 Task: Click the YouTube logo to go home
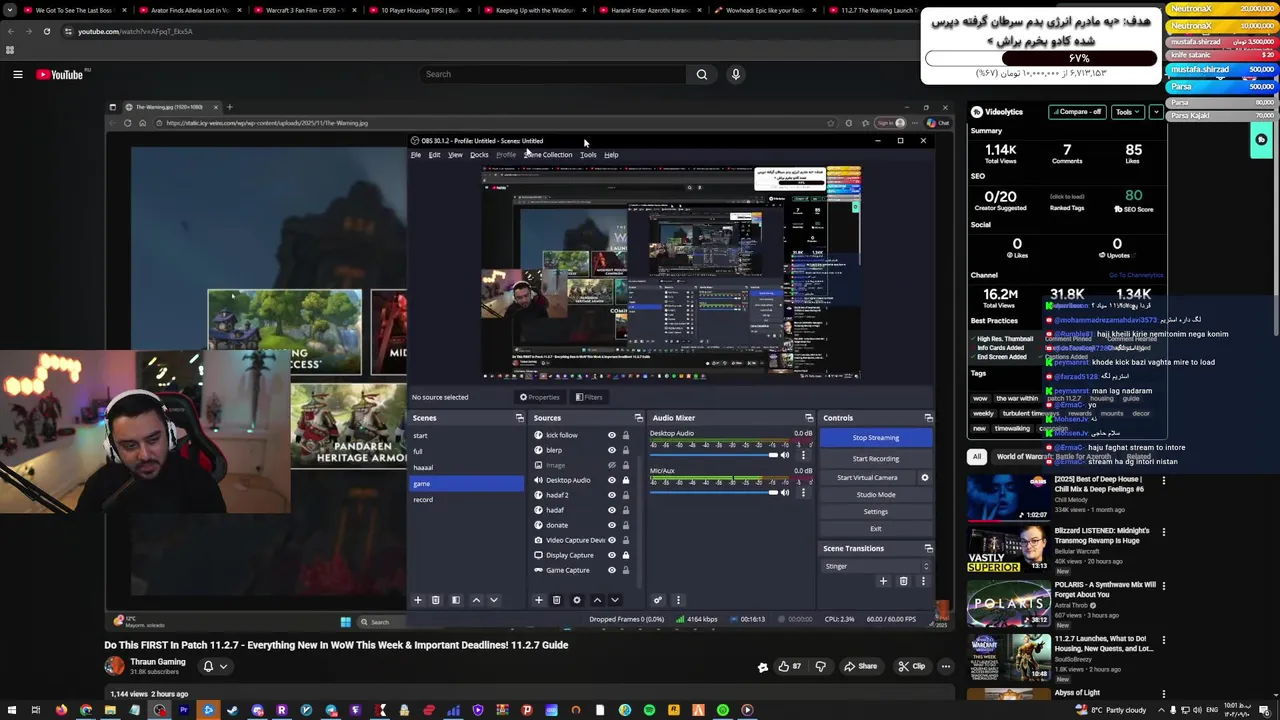(60, 74)
